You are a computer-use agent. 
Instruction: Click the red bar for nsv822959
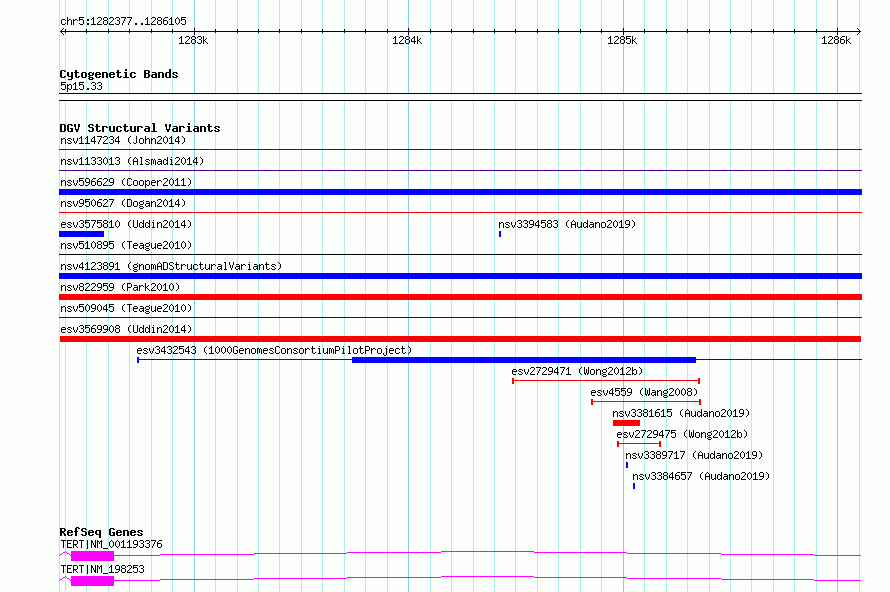click(x=460, y=297)
